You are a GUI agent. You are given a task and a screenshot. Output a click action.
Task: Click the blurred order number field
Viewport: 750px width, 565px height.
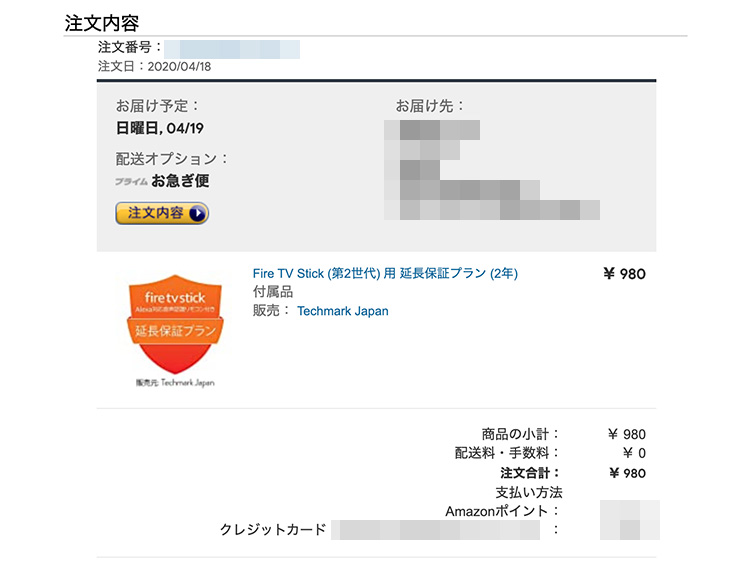coord(232,49)
